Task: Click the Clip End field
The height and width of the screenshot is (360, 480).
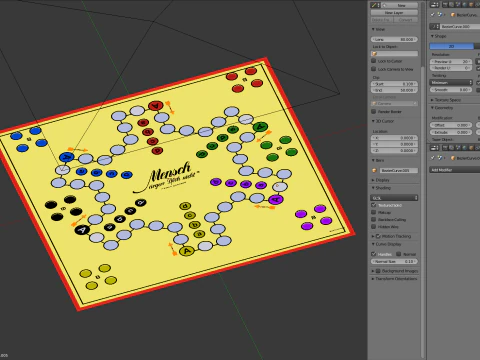Action: coord(394,90)
